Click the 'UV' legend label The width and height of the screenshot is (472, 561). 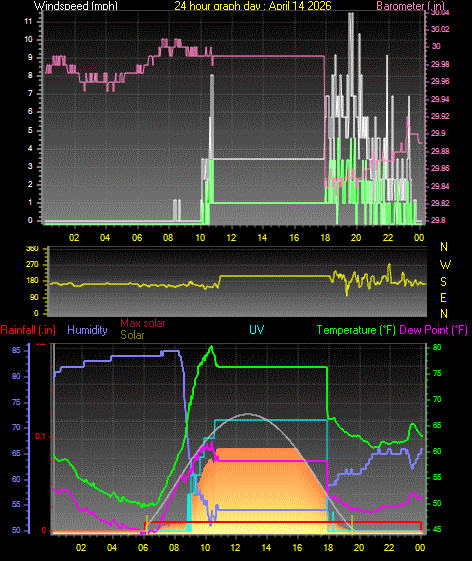click(x=257, y=330)
